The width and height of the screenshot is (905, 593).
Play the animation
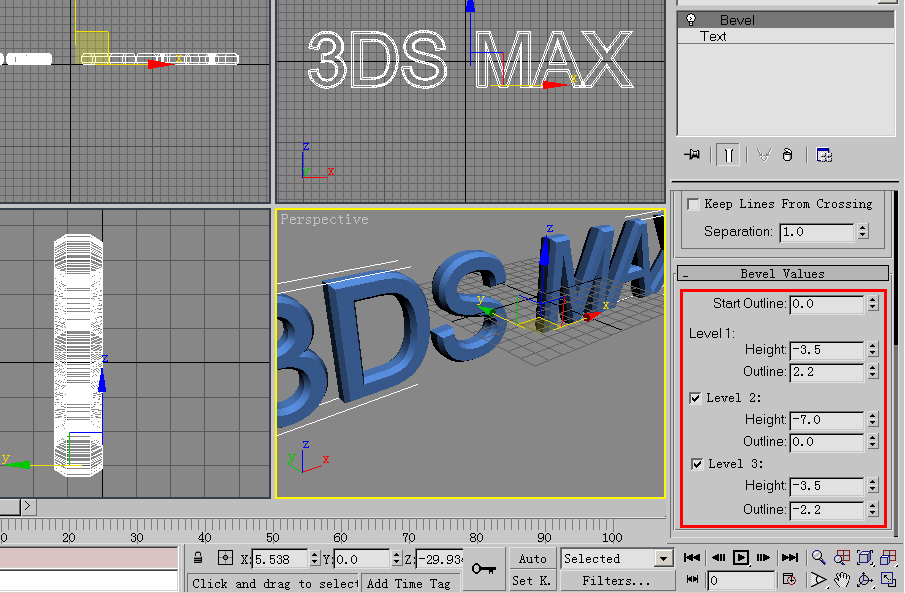tap(741, 557)
